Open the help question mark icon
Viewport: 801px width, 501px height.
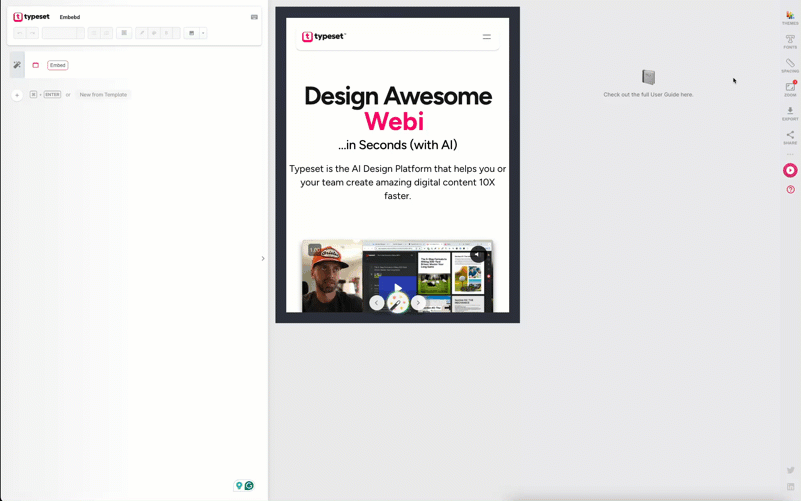[790, 189]
